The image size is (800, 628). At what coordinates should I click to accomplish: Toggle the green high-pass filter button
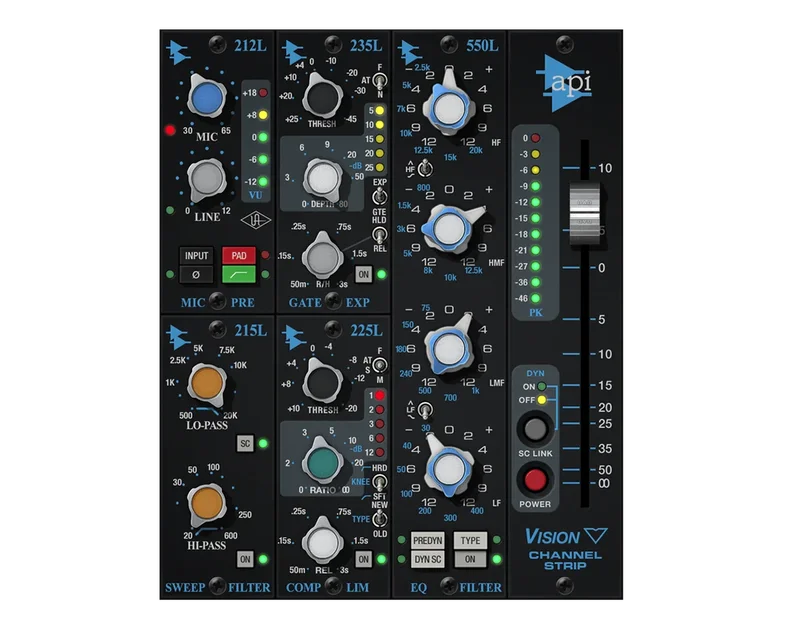pos(239,274)
